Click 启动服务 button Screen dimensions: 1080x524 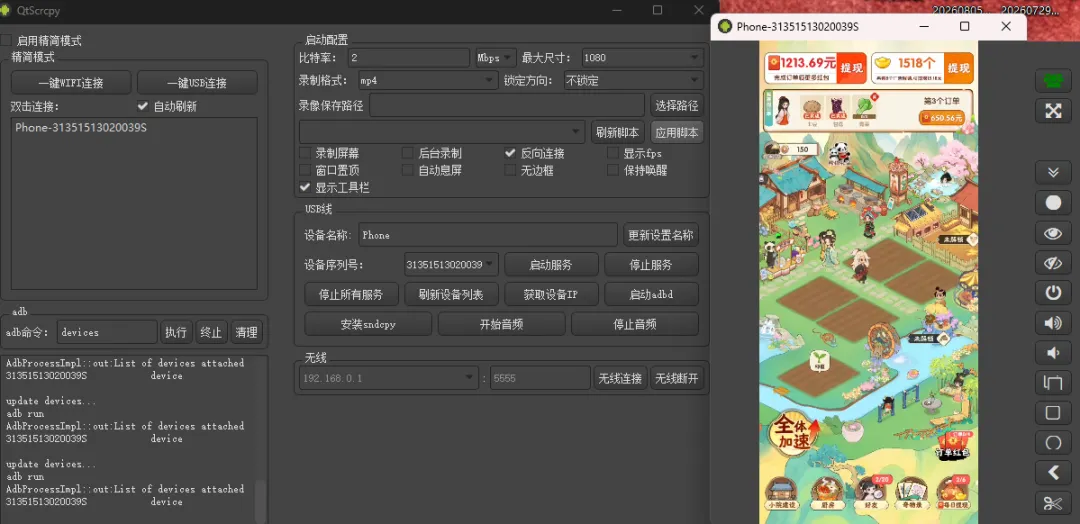click(x=551, y=264)
